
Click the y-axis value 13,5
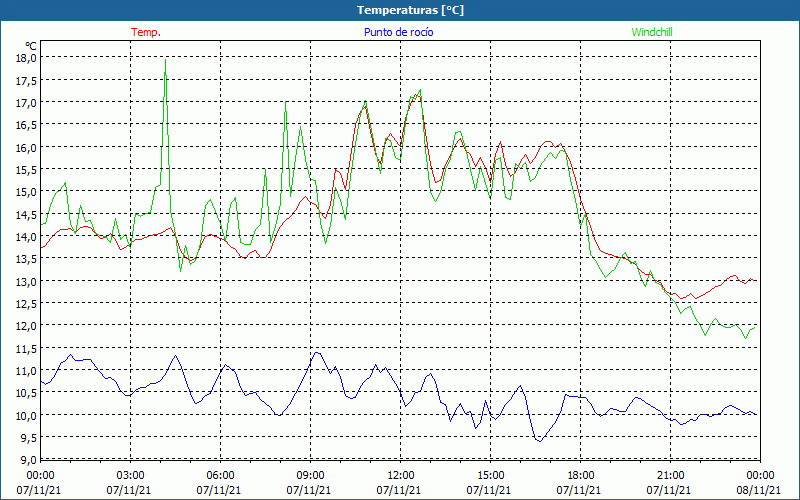coord(26,259)
